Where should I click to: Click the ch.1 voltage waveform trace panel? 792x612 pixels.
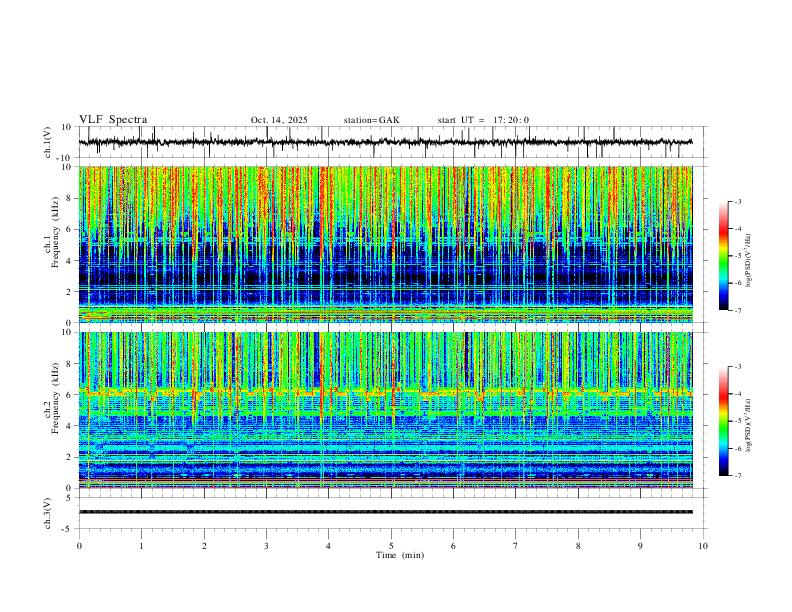point(392,142)
